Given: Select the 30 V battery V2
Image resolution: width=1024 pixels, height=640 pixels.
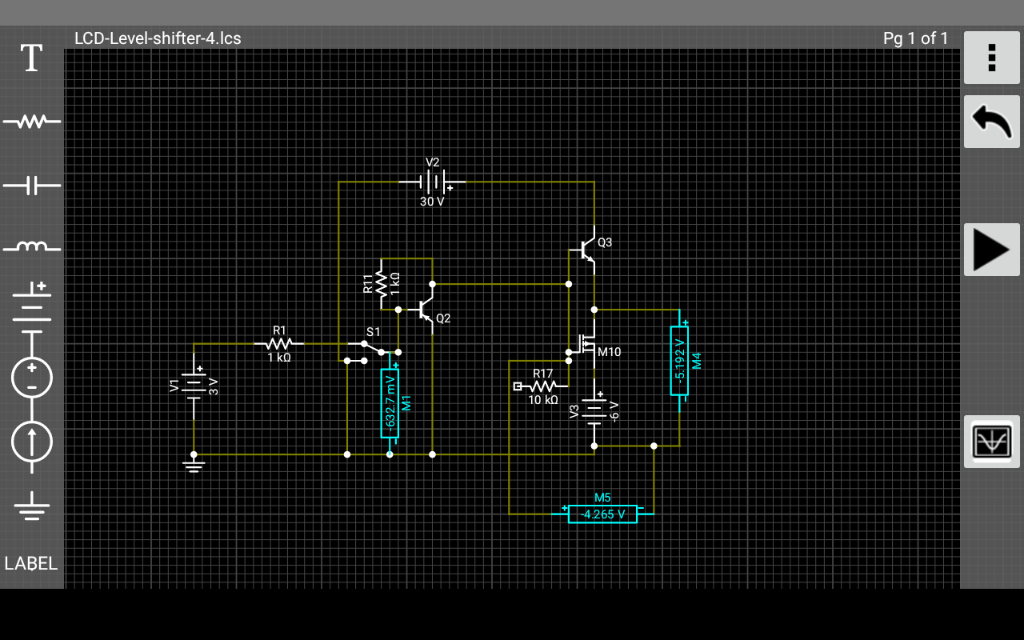Looking at the screenshot, I should tap(432, 182).
